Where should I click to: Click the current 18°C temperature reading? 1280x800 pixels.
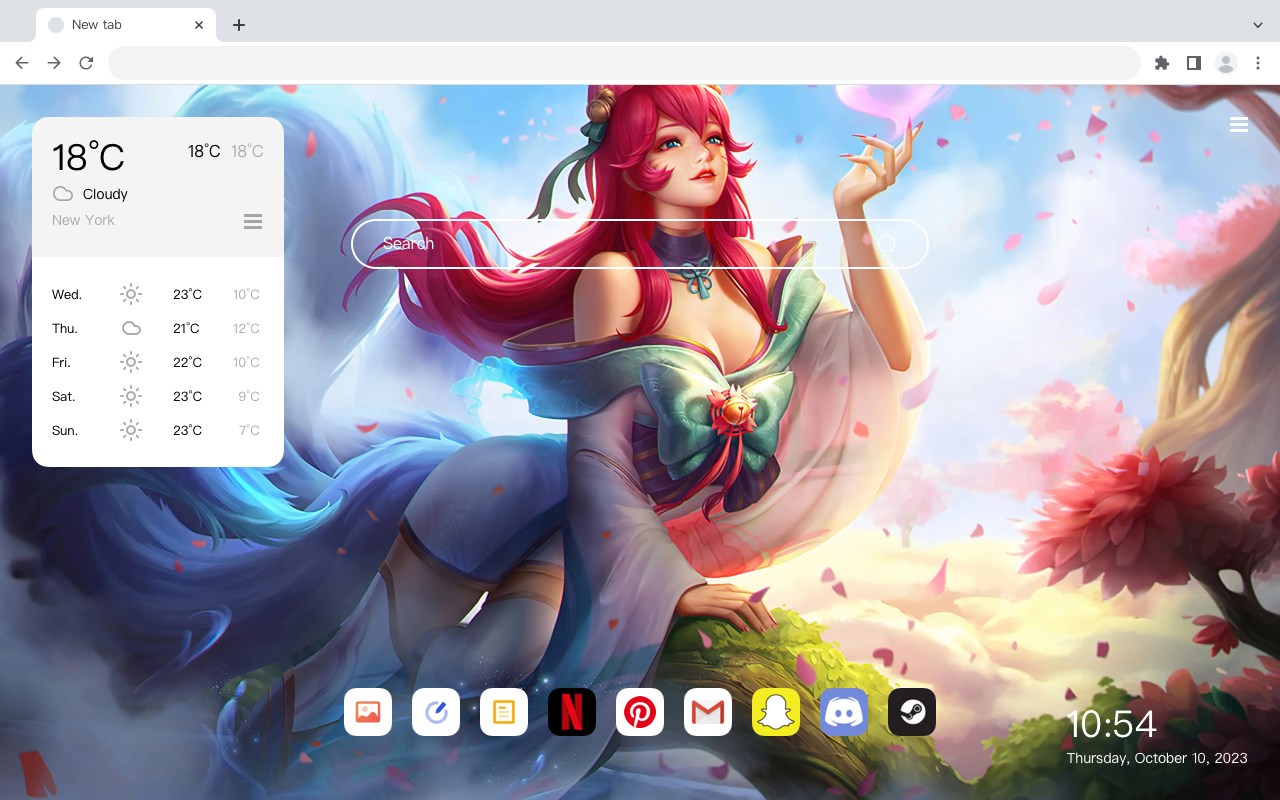point(88,157)
